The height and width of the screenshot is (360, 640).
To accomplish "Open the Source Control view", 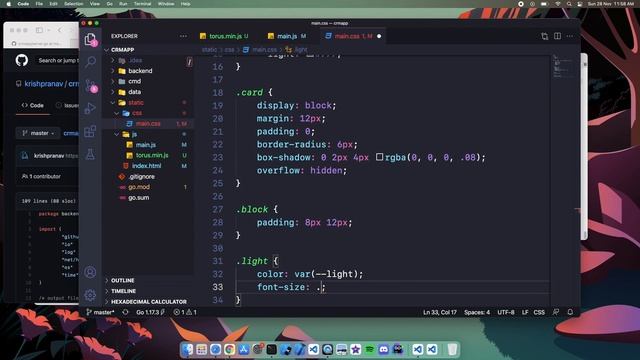I will (90, 85).
